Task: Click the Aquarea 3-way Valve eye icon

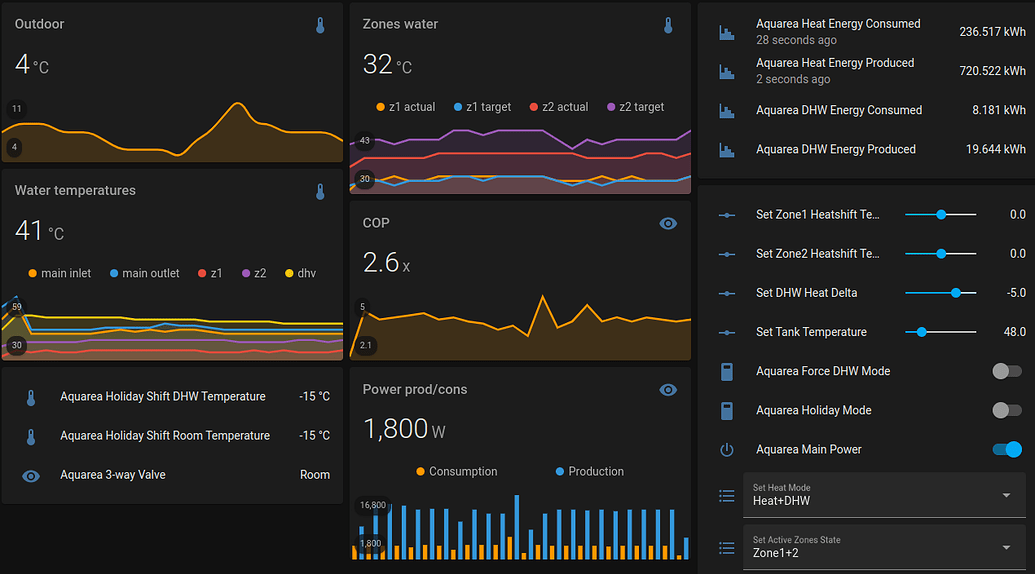Action: click(31, 475)
